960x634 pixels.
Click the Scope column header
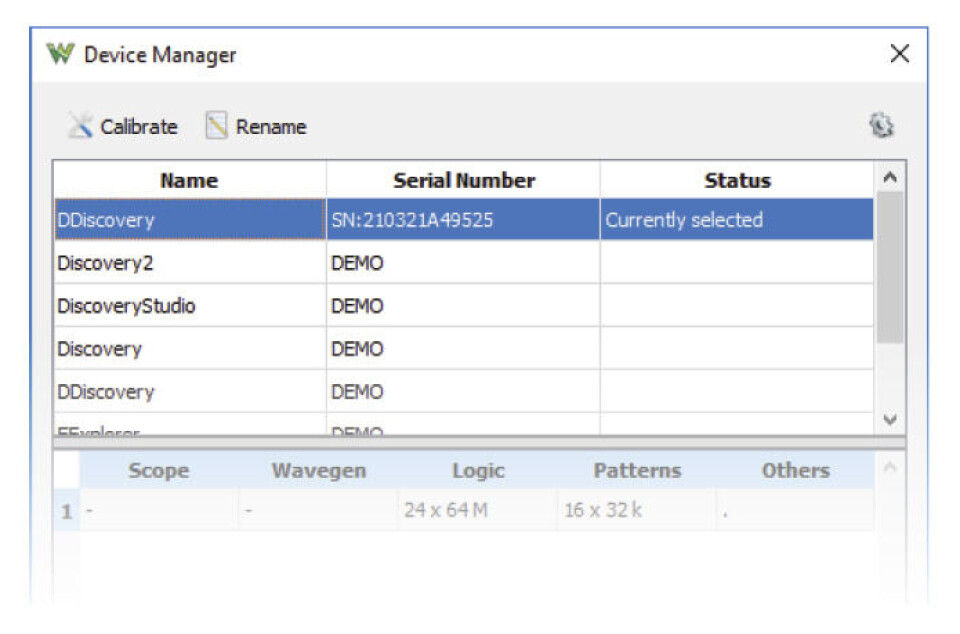point(159,470)
